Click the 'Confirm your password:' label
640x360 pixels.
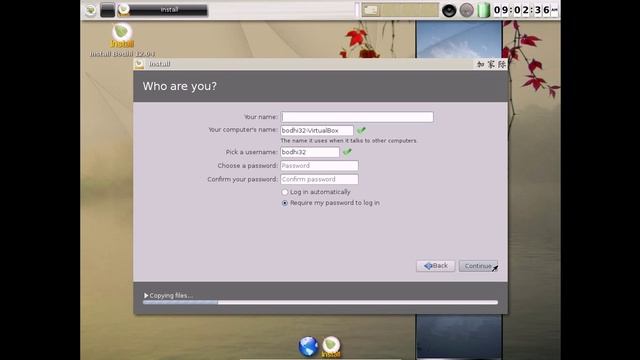tap(242, 180)
